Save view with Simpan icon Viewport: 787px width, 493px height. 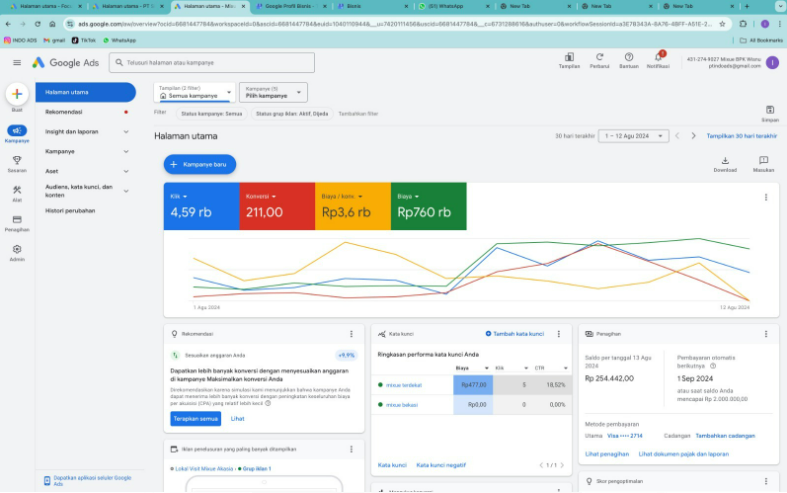(769, 110)
